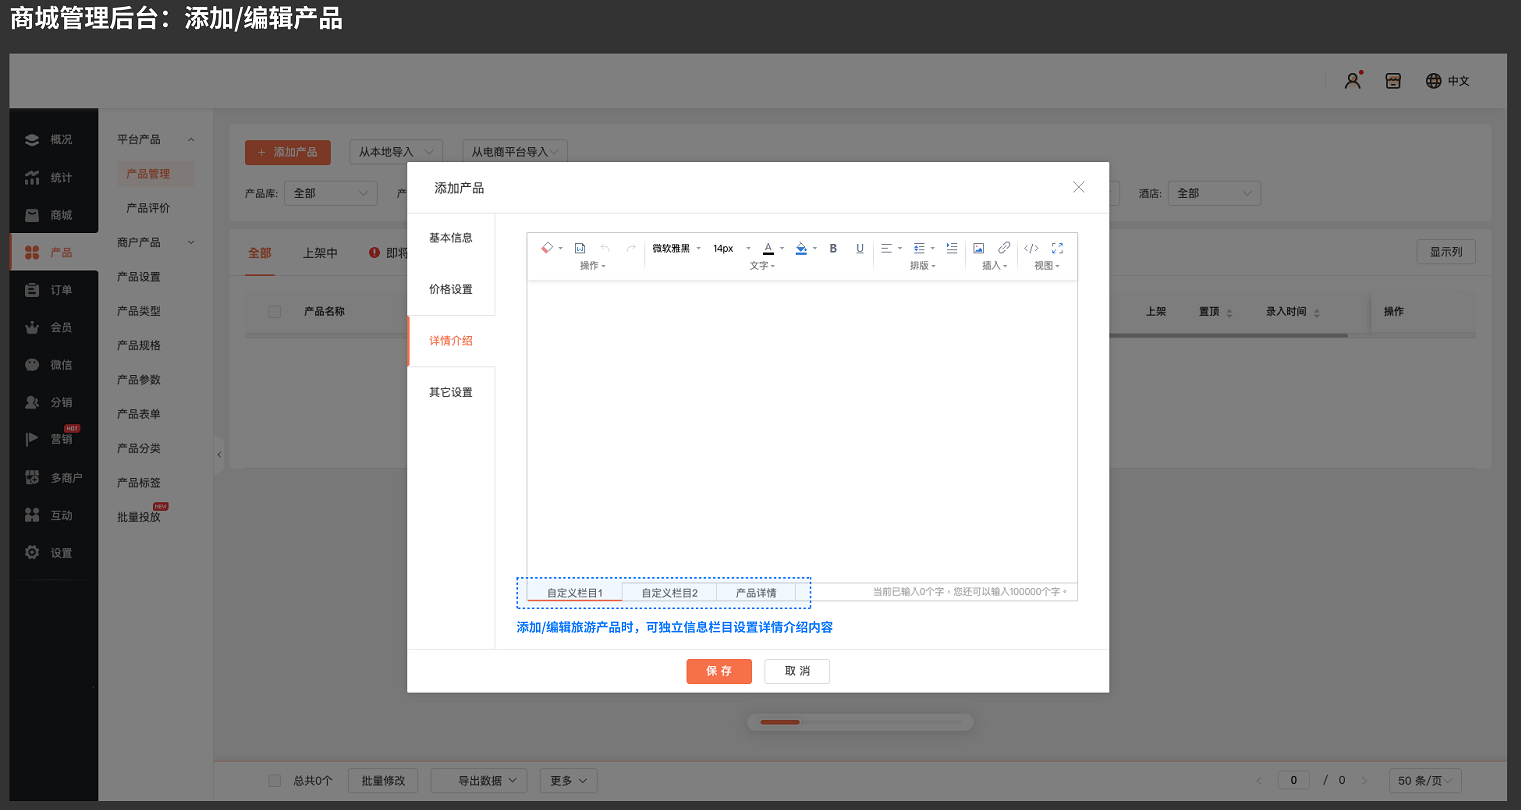Toggle bold formatting B button
Viewport: 1521px width, 810px height.
click(x=833, y=248)
